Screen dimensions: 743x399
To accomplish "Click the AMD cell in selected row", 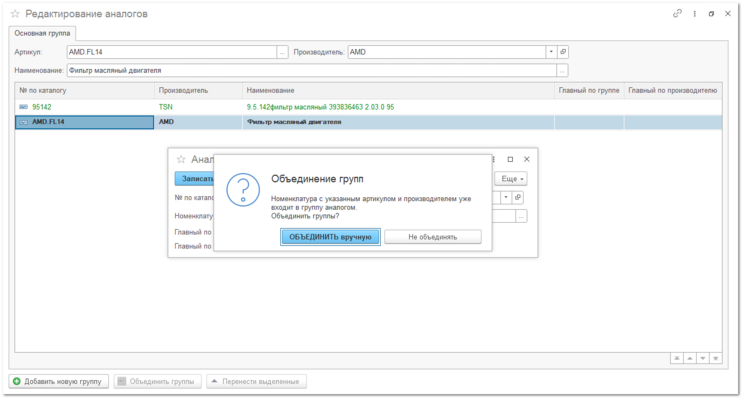I will point(198,122).
